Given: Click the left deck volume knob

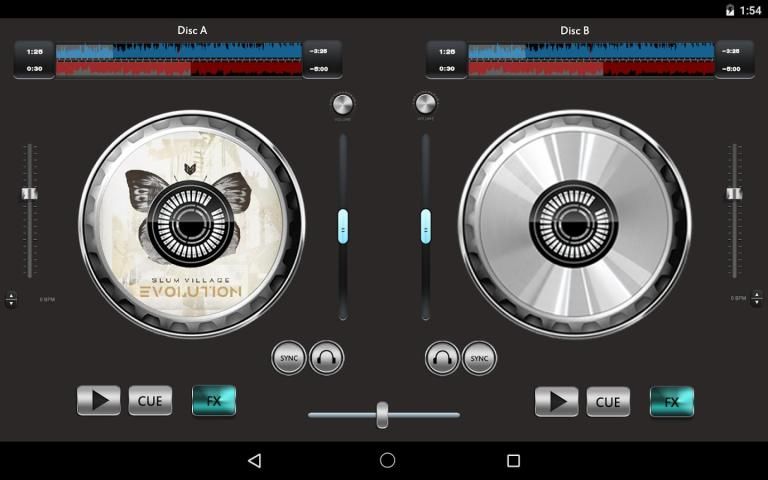Looking at the screenshot, I should pyautogui.click(x=343, y=104).
